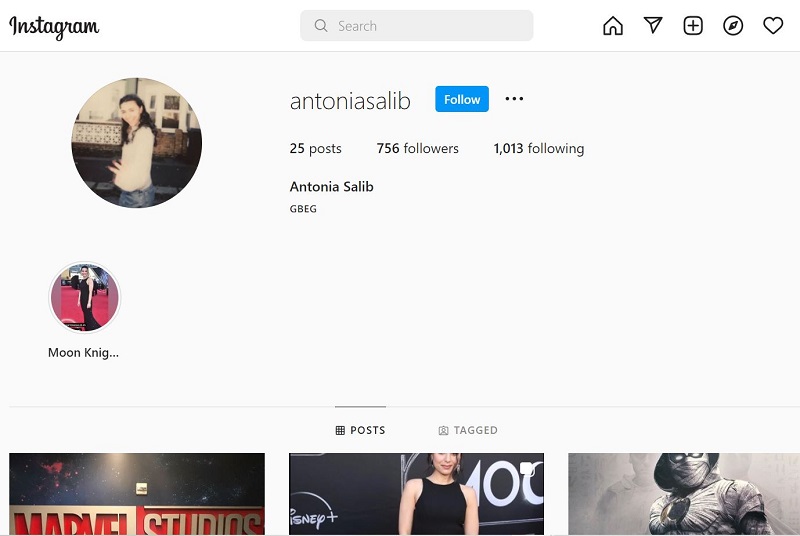Go to the Instagram home feed icon
This screenshot has width=800, height=536.
613,25
